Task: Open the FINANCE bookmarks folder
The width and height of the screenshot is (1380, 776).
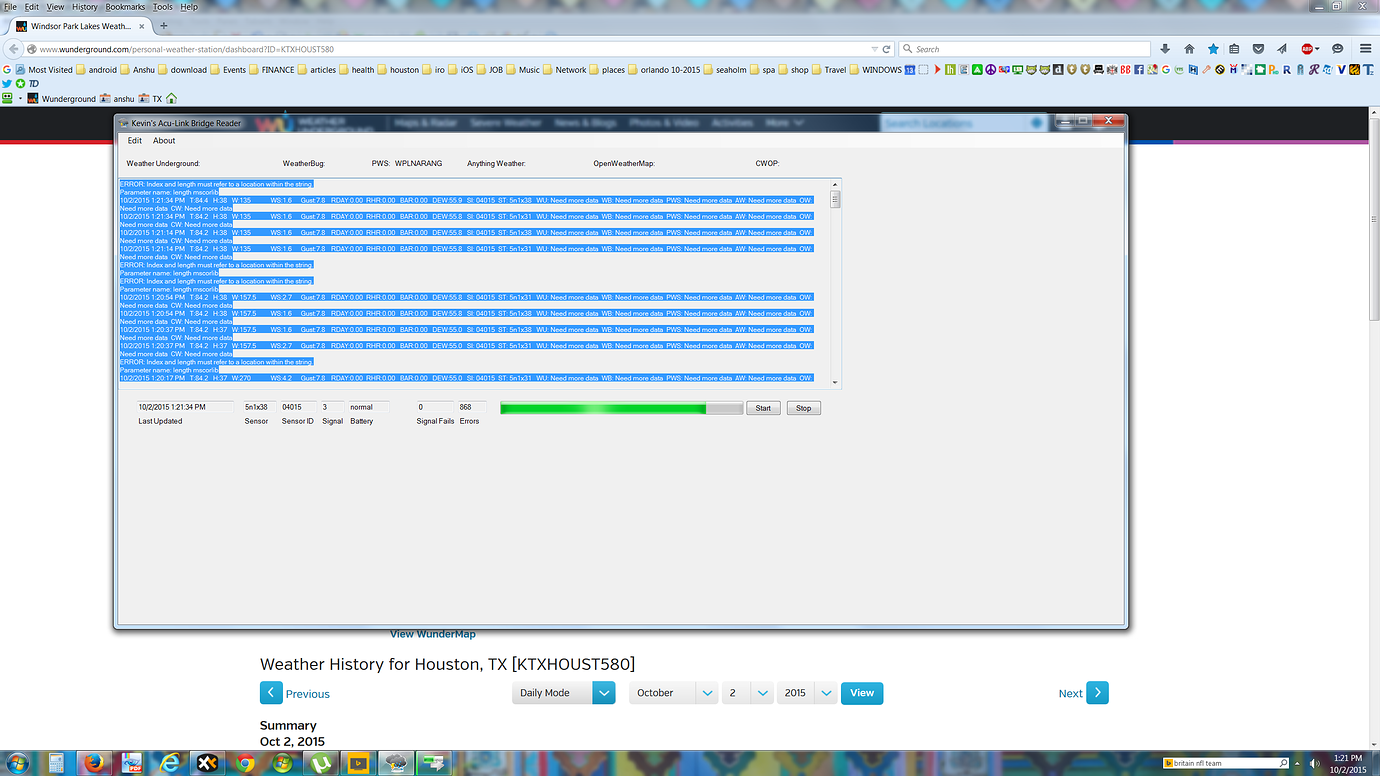Action: pos(271,70)
